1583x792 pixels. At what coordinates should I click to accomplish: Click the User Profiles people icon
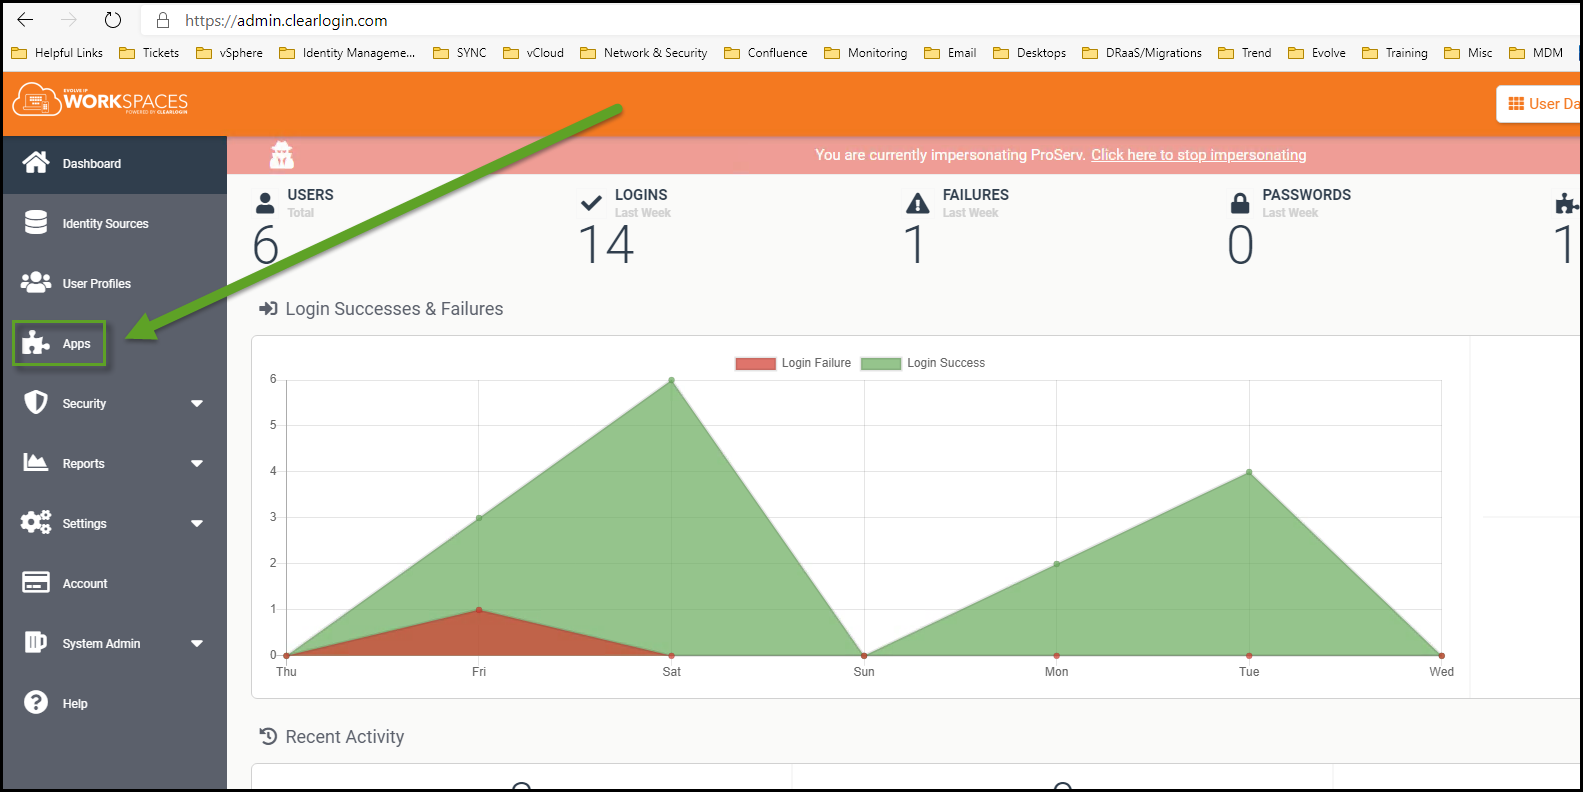[x=36, y=283]
